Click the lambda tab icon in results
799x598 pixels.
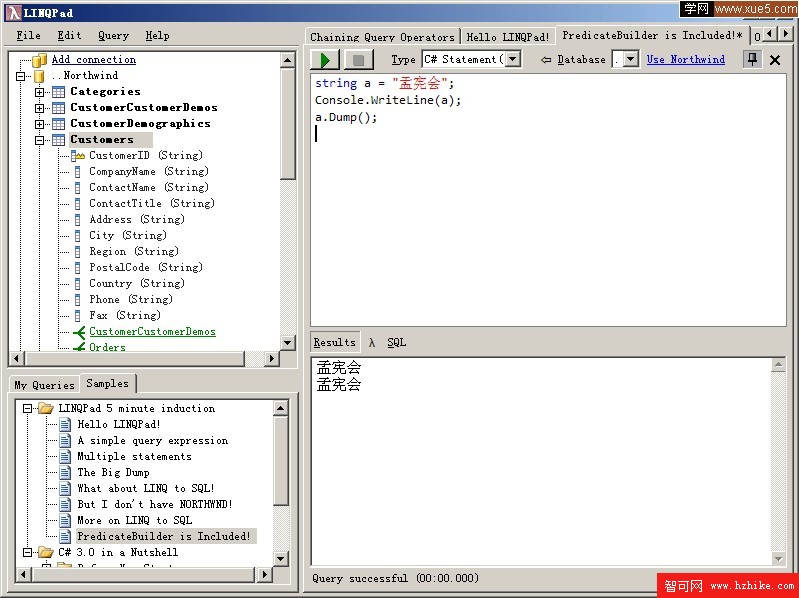[x=372, y=343]
